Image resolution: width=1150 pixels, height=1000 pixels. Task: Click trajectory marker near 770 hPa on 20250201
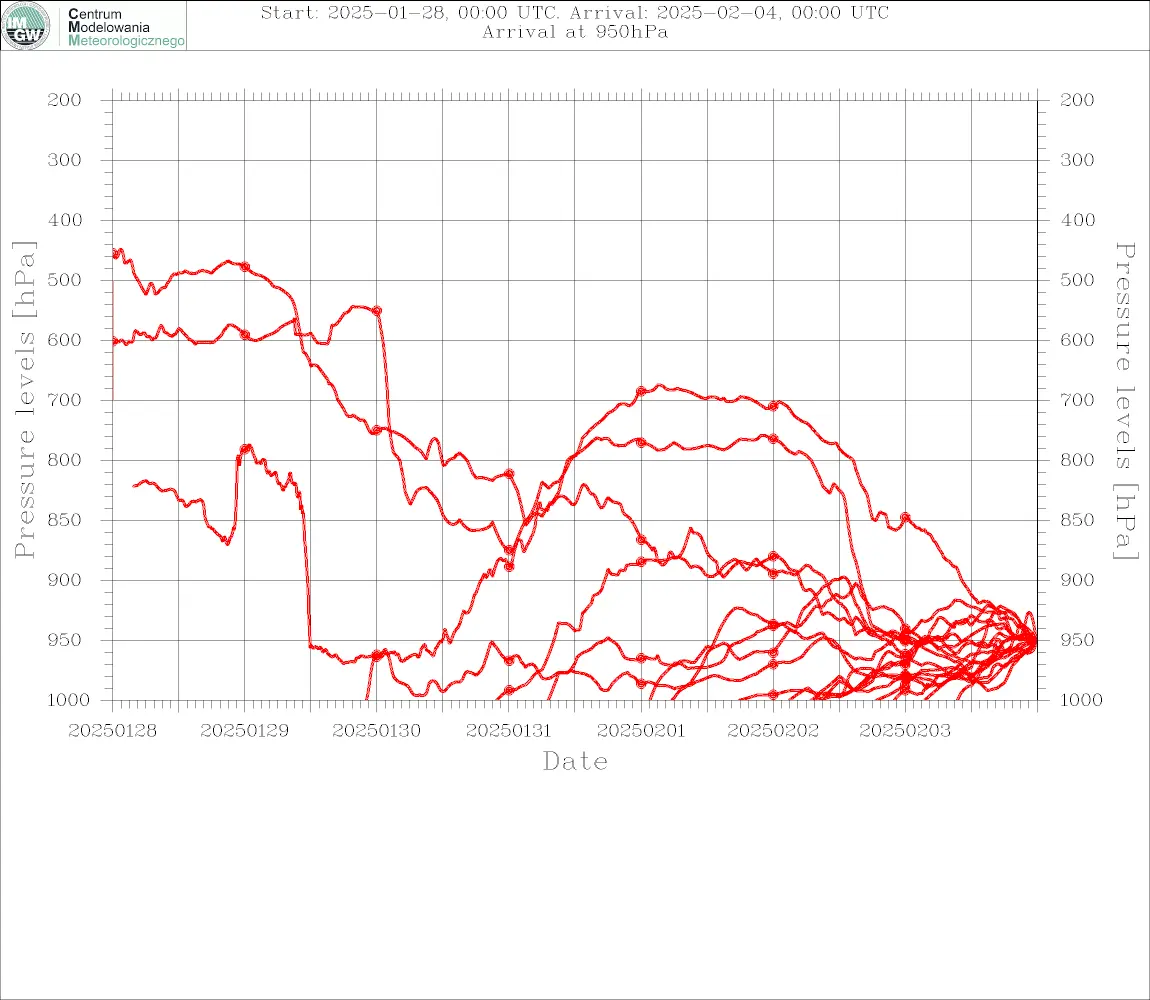pos(641,442)
